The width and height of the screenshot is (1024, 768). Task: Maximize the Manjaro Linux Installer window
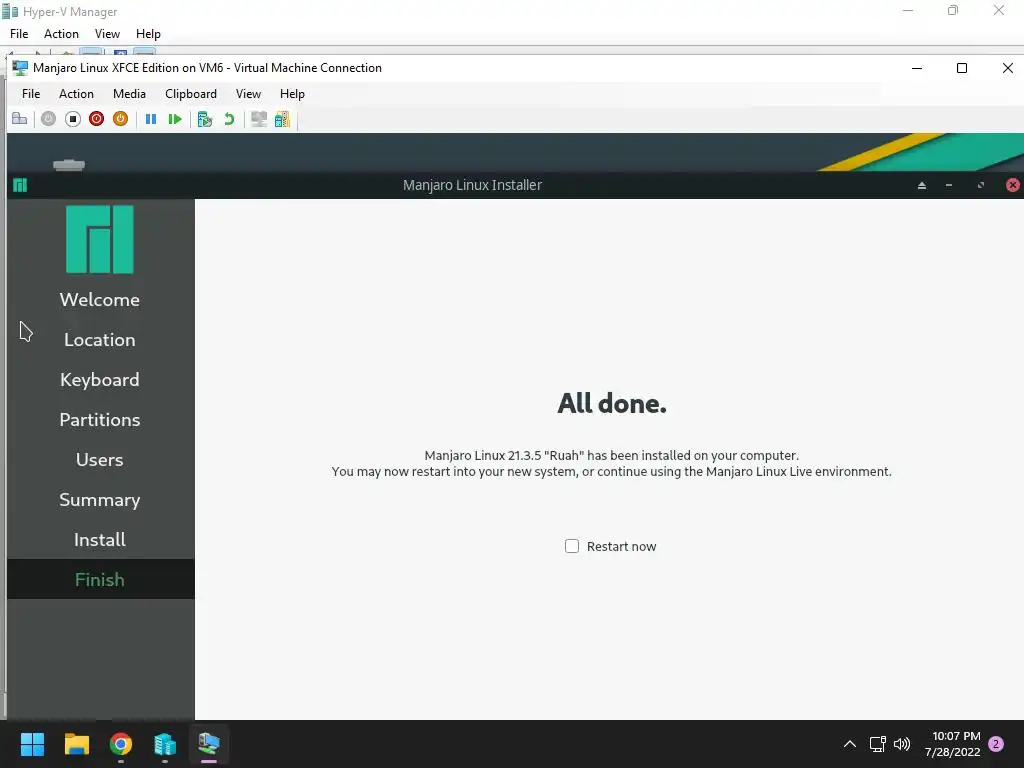pyautogui.click(x=981, y=185)
